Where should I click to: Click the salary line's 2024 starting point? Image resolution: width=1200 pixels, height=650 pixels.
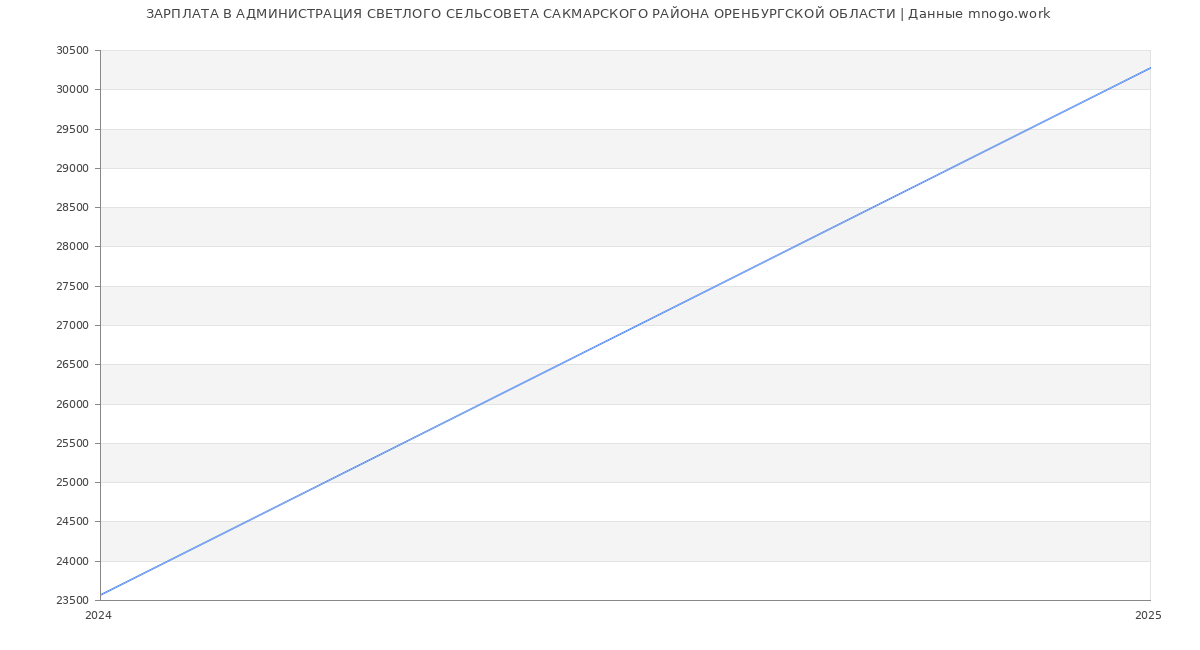101,595
